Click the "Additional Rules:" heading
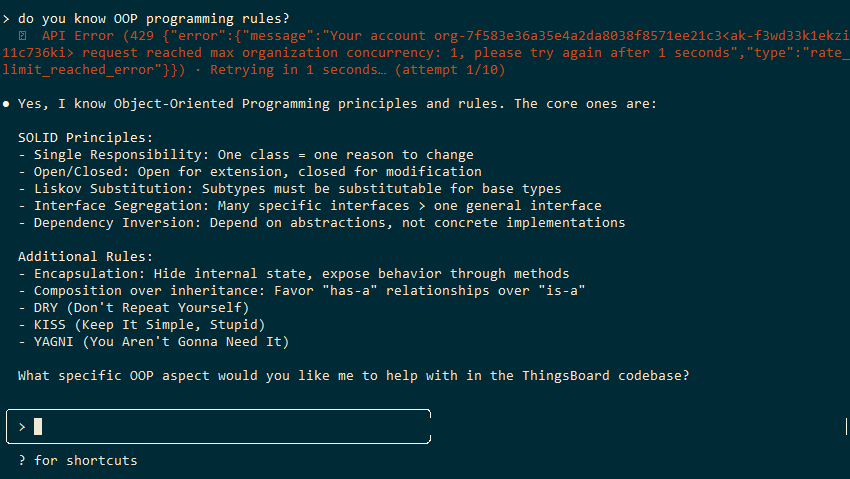 click(x=86, y=256)
